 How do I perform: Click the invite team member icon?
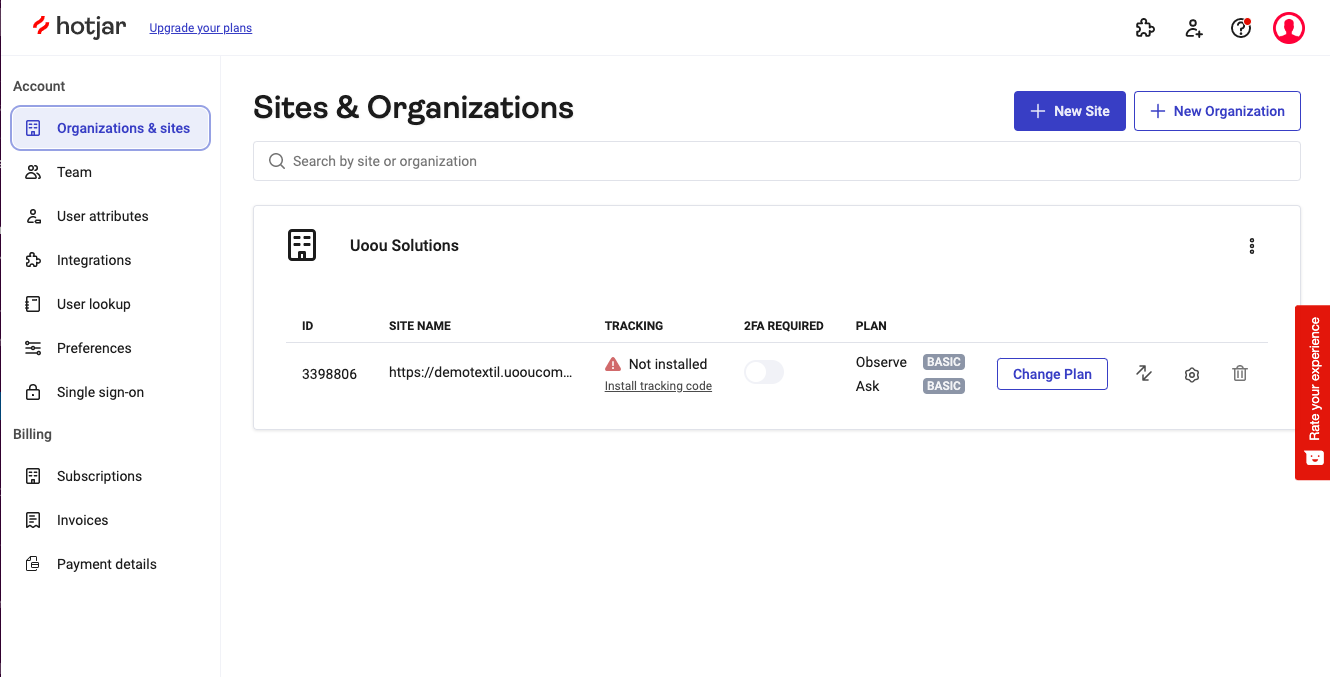[x=1193, y=28]
